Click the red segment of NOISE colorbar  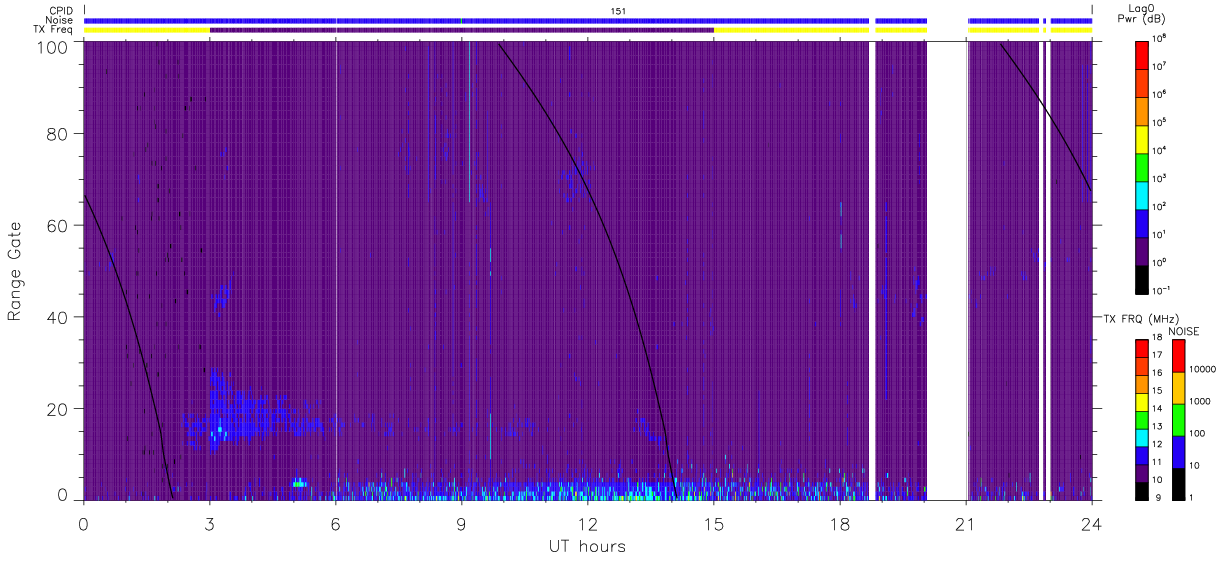pos(1178,356)
